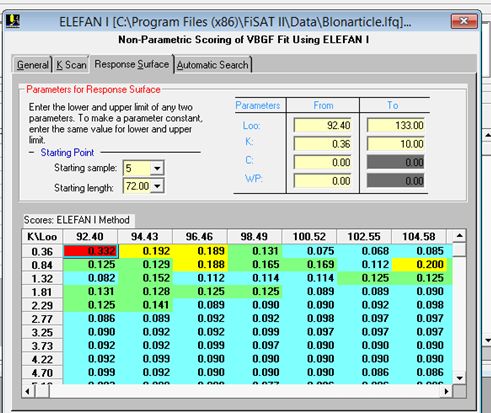
Task: Collapse the Starting Point section
Action: 32,153
